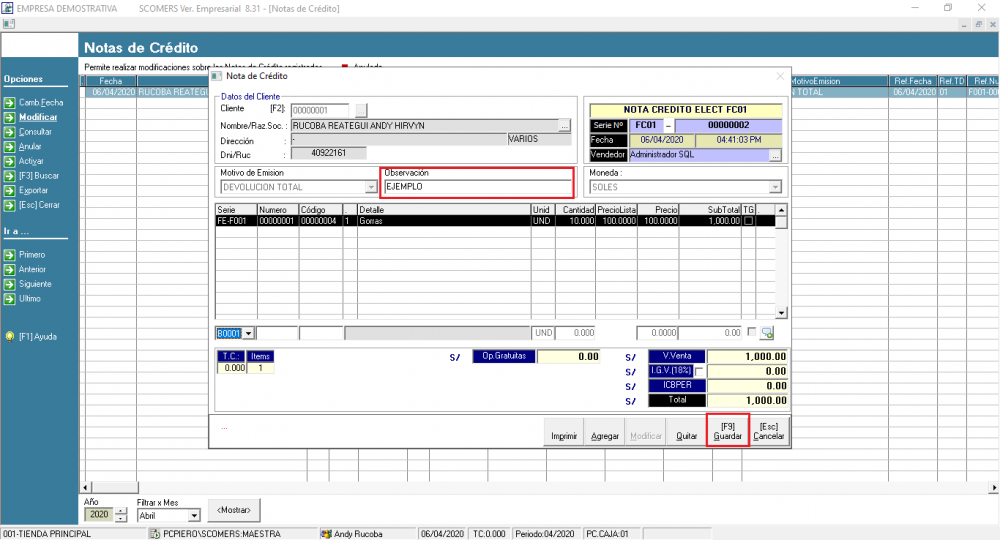This screenshot has width=1000, height=540.
Task: Click the Ultimo navigation arrow icon
Action: [x=10, y=299]
